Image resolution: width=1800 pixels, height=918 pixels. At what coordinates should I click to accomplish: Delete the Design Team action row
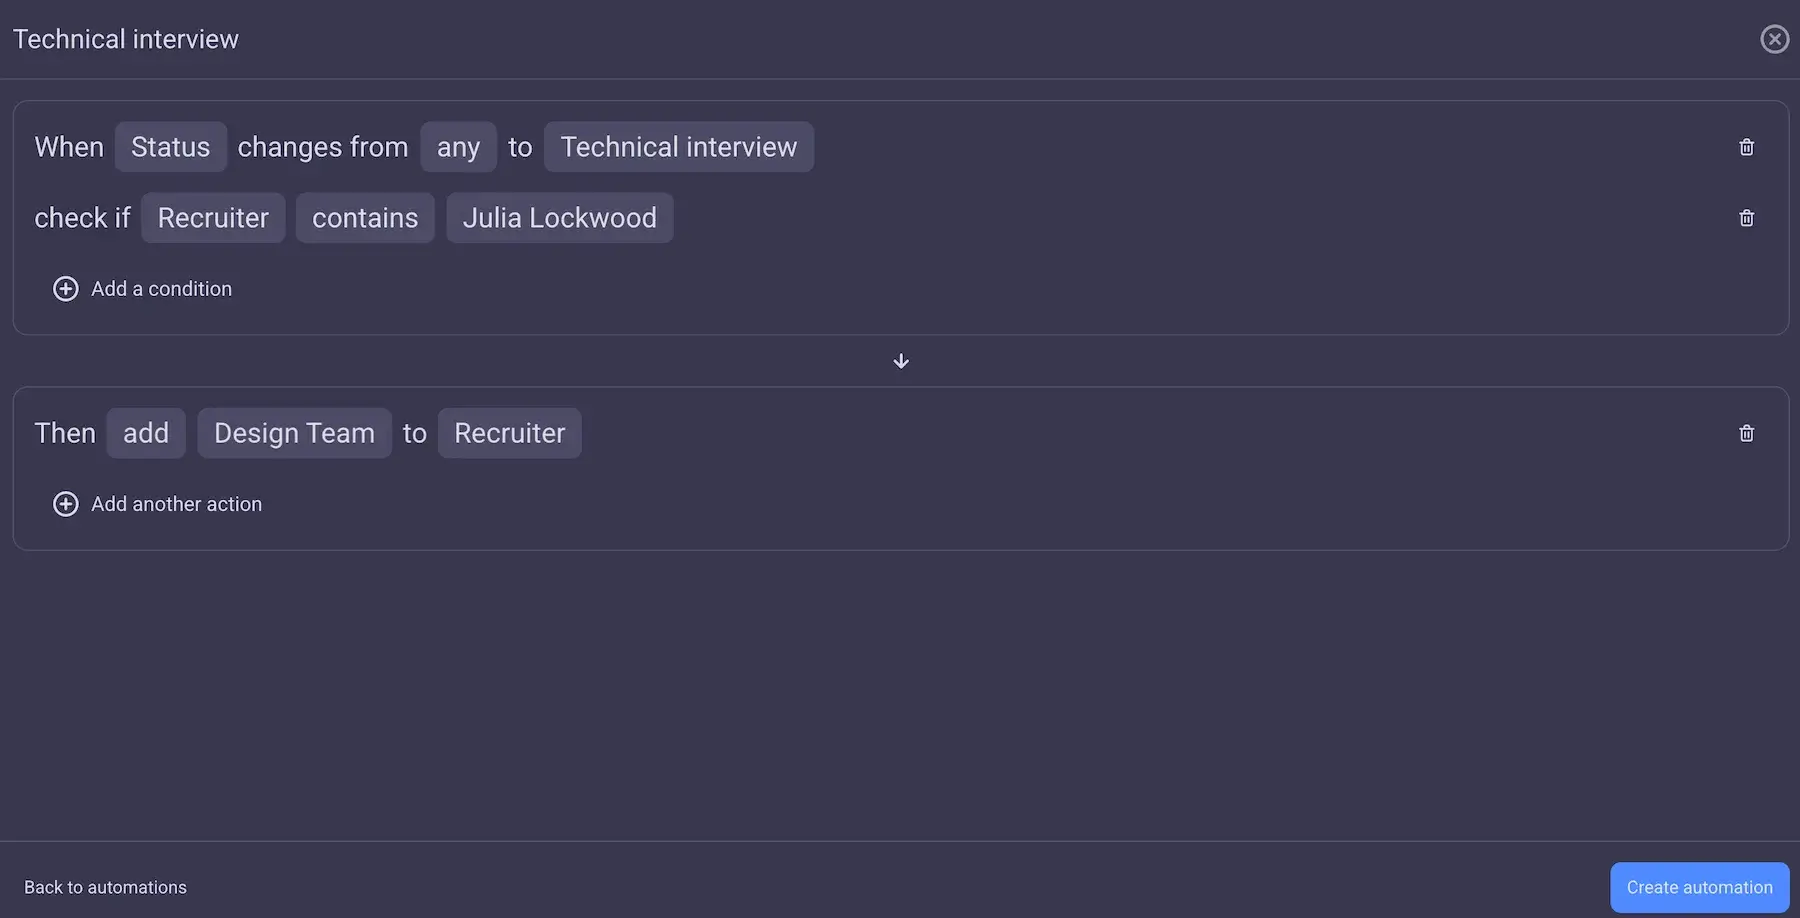[x=1746, y=432]
